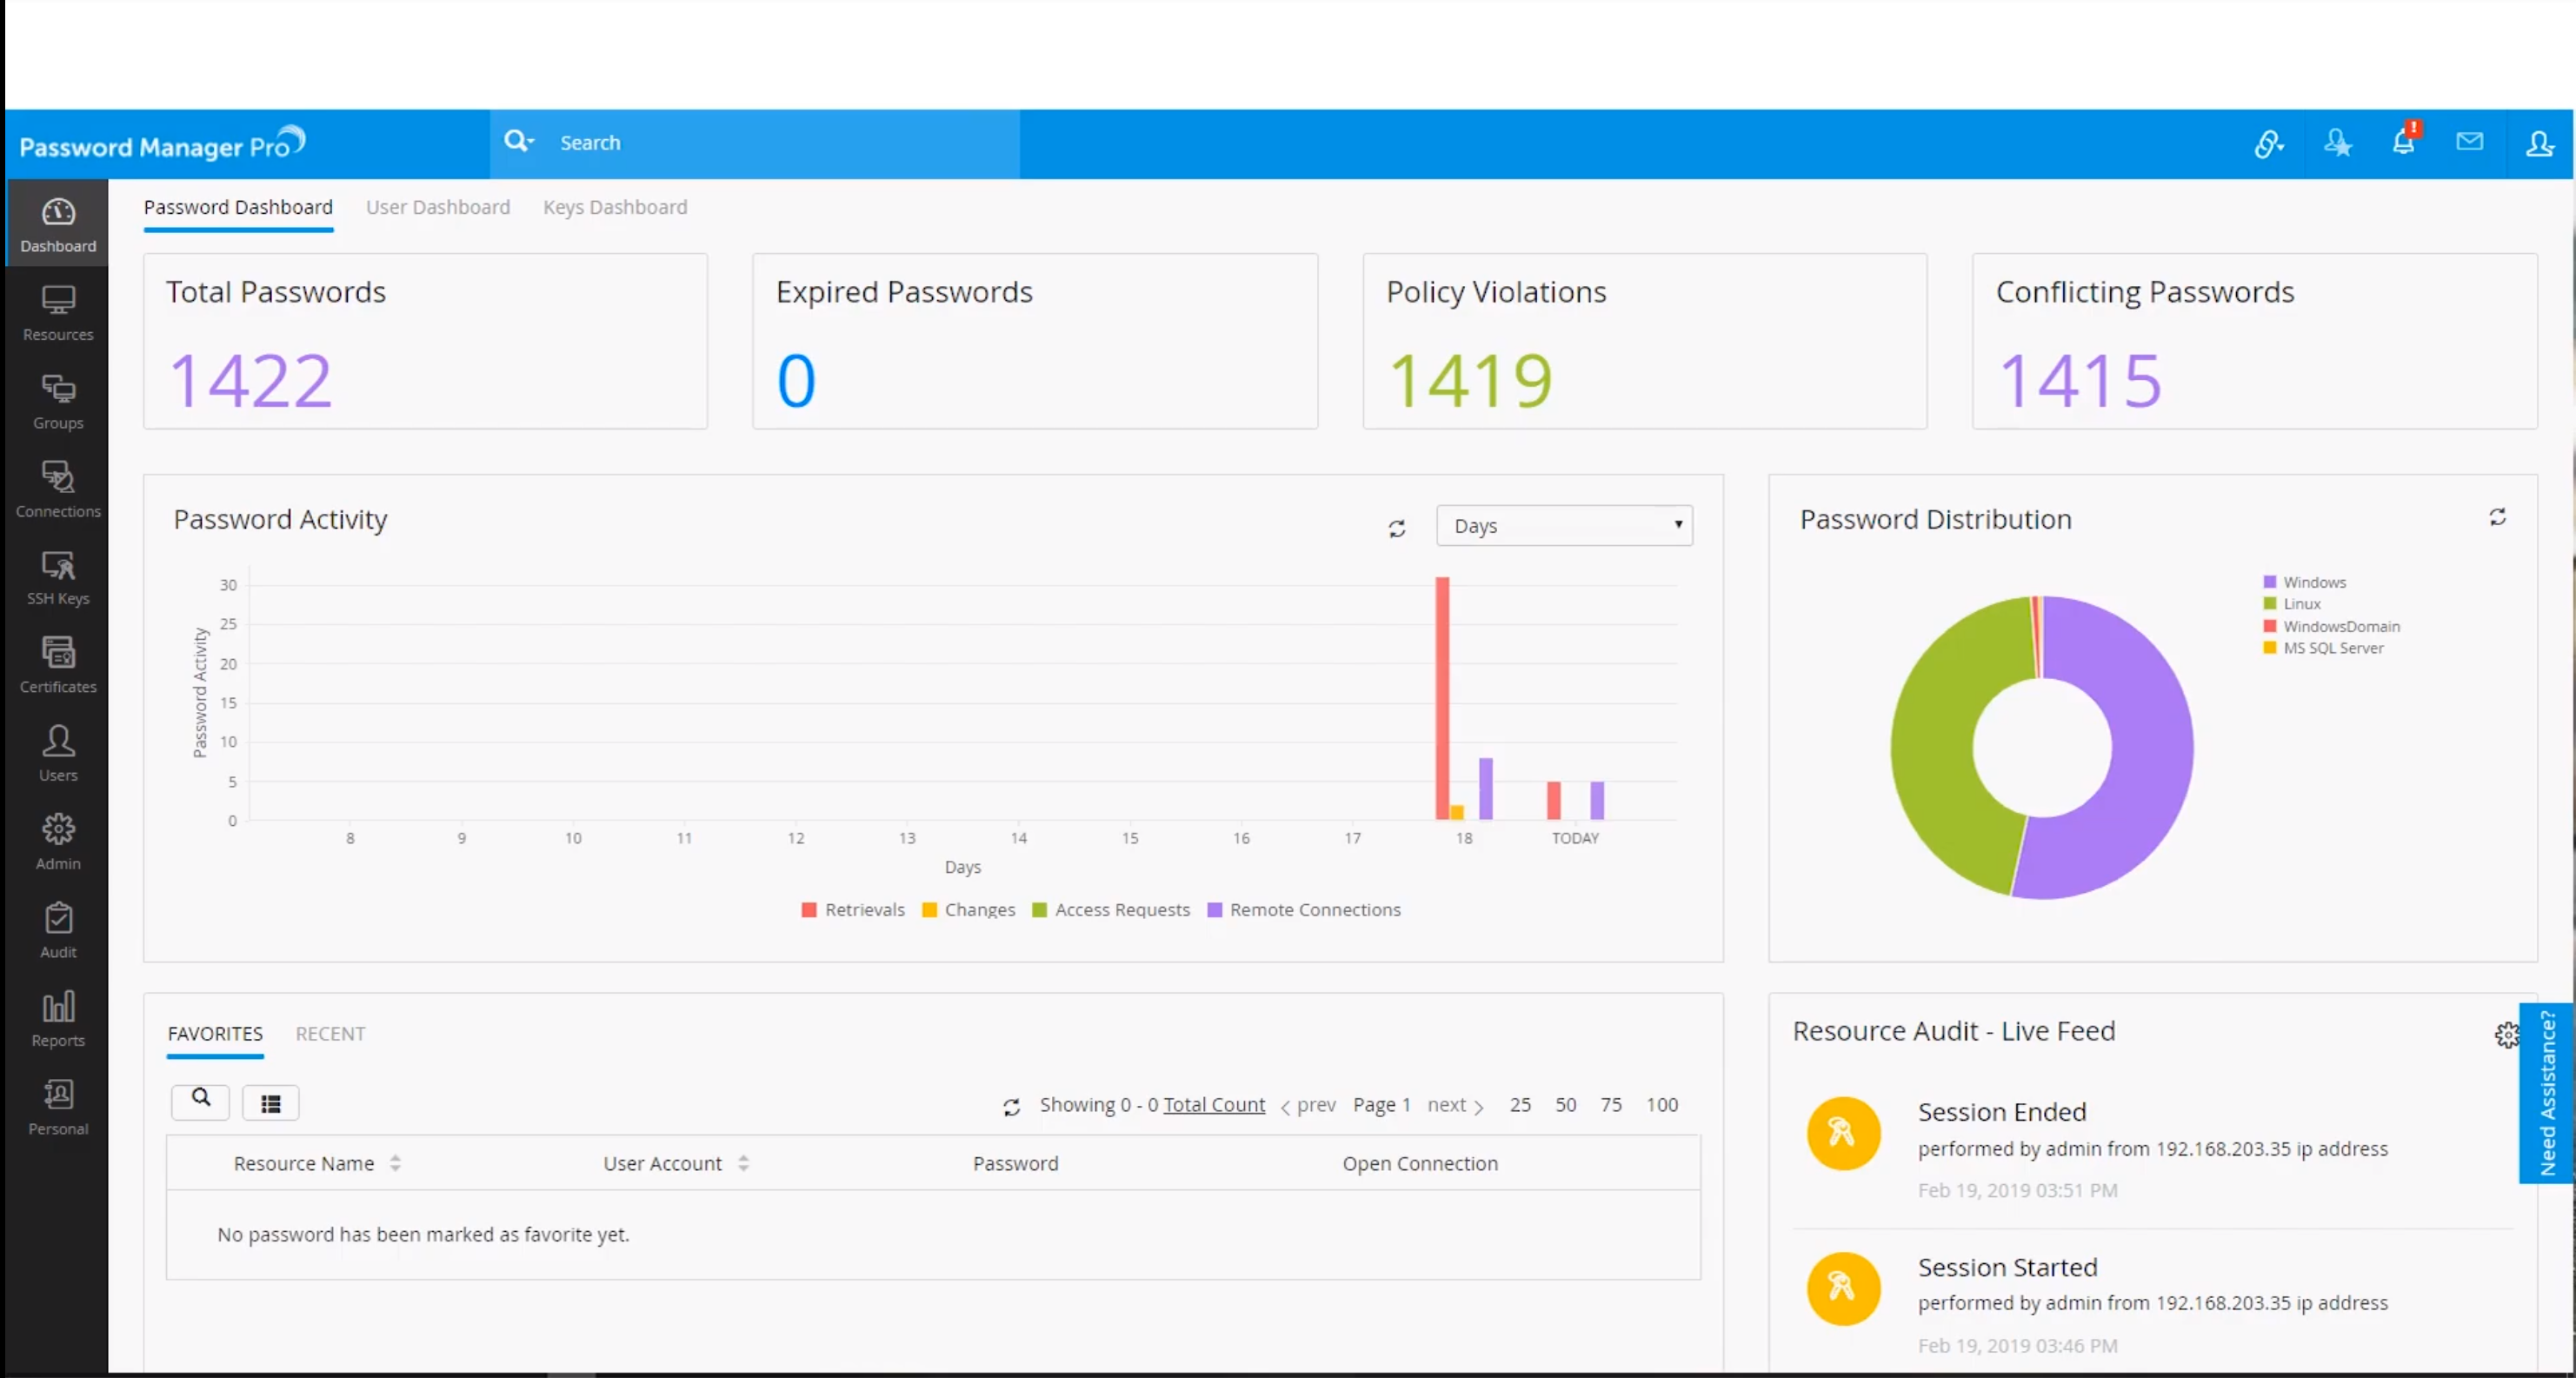
Task: Click the Total Count link
Action: 1214,1105
